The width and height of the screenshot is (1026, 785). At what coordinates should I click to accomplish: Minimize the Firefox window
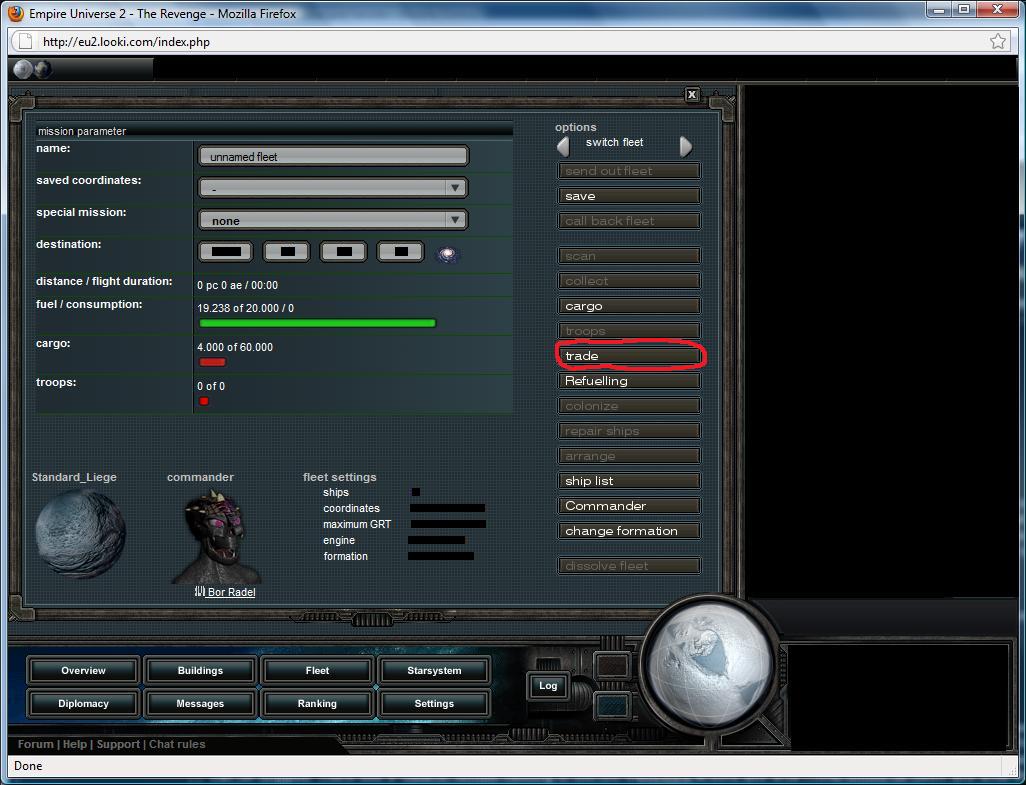pyautogui.click(x=940, y=10)
